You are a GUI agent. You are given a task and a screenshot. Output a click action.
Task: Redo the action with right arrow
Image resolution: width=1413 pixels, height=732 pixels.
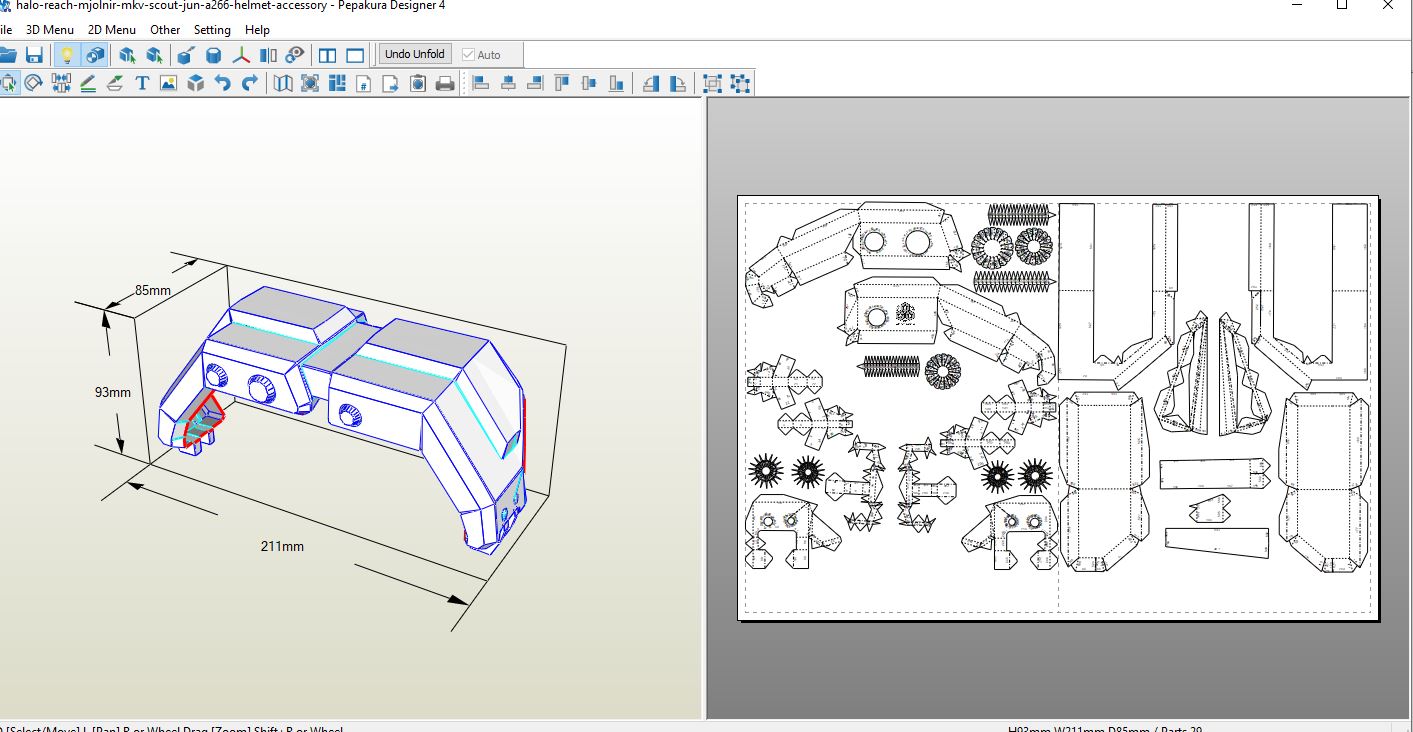pyautogui.click(x=250, y=83)
